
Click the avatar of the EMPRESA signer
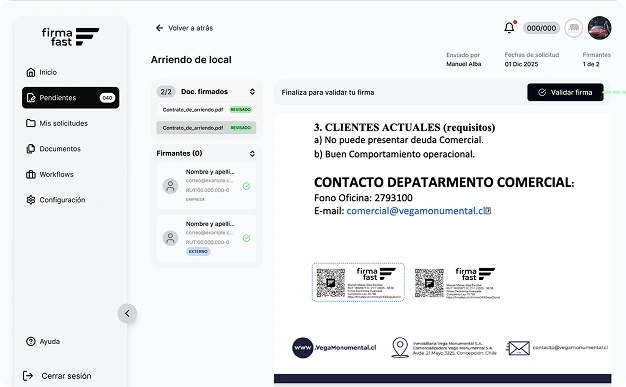[x=170, y=186]
